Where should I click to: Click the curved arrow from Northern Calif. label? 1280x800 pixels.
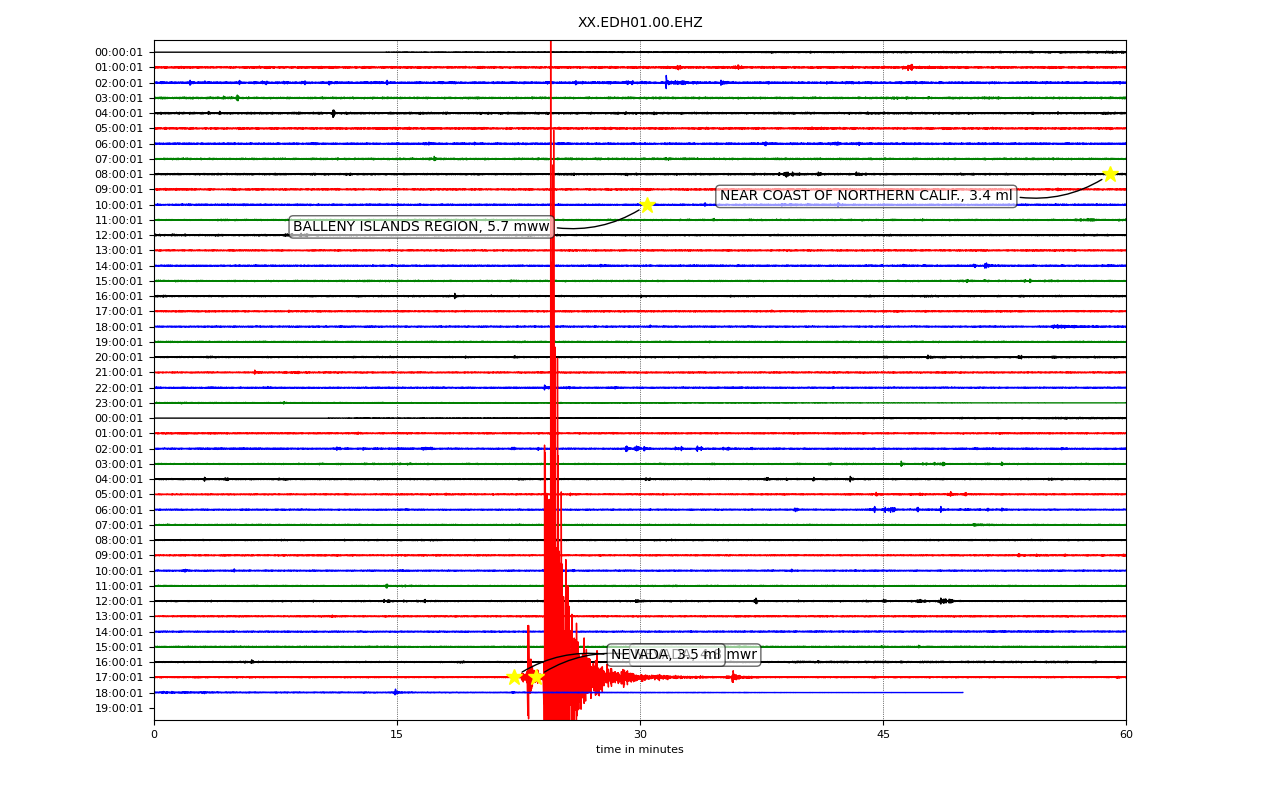point(1062,191)
